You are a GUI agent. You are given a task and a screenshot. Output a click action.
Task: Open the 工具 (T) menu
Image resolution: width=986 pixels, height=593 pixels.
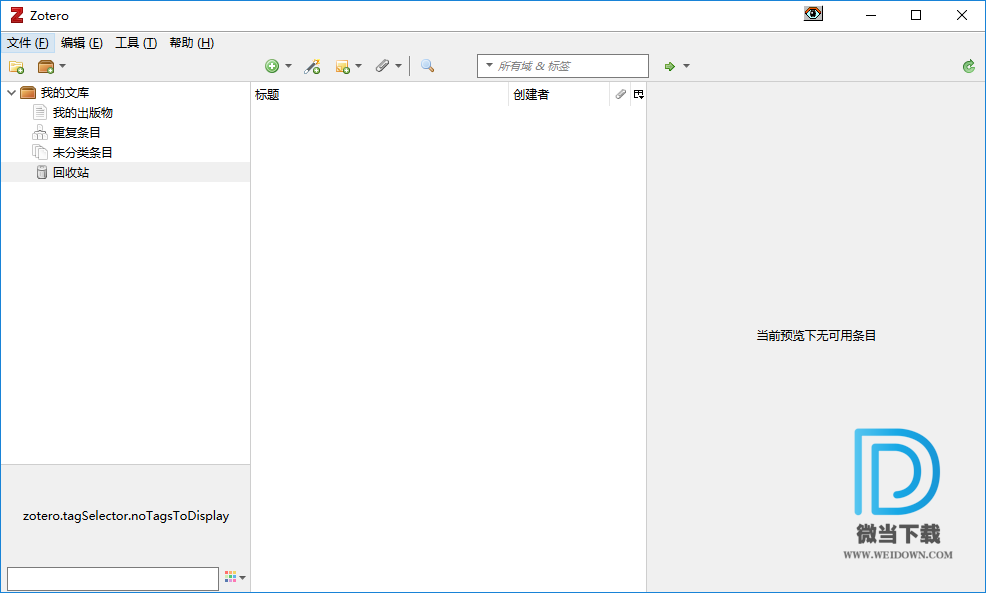coord(136,43)
